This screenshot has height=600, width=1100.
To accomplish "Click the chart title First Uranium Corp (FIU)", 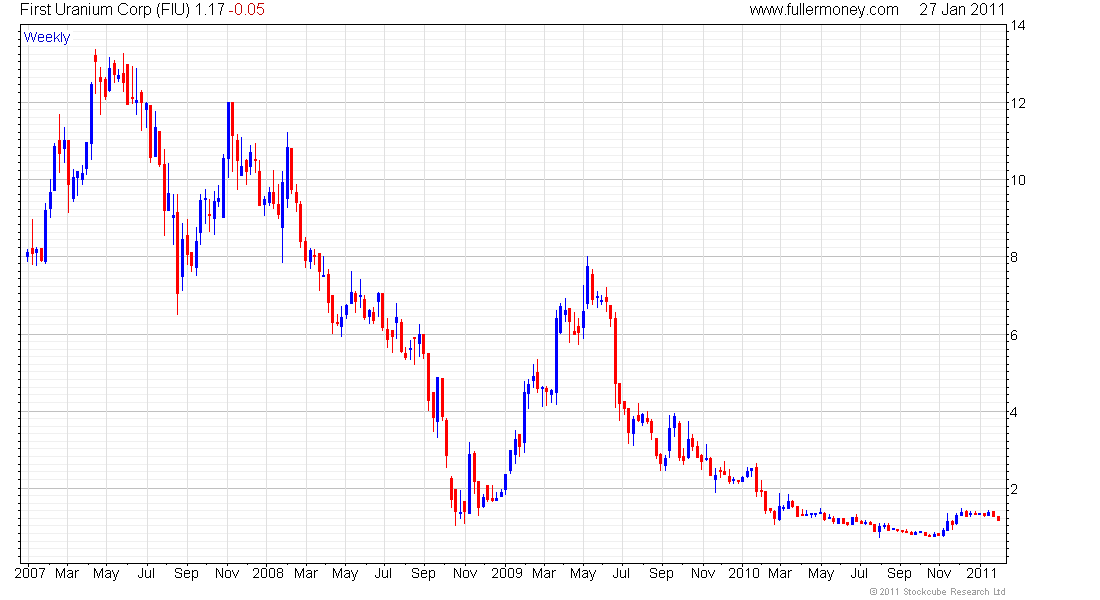I will tap(105, 10).
